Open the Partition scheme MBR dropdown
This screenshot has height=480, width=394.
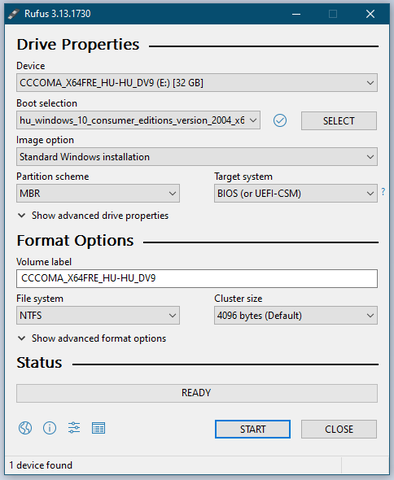click(x=98, y=193)
